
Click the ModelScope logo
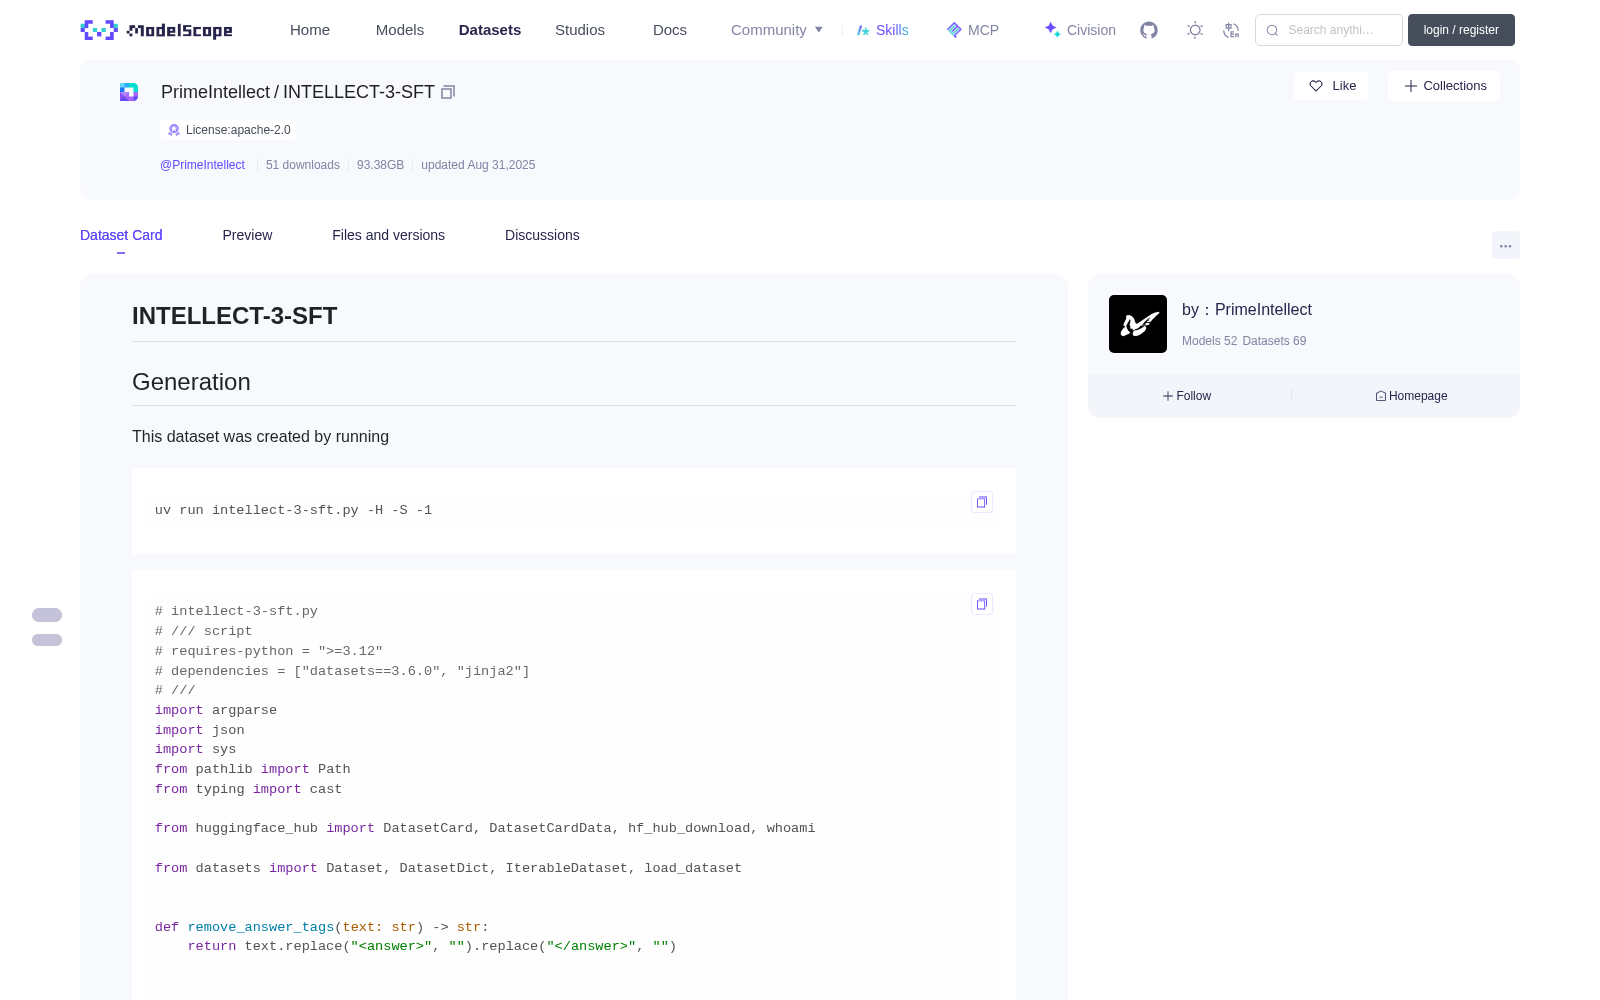pos(157,30)
